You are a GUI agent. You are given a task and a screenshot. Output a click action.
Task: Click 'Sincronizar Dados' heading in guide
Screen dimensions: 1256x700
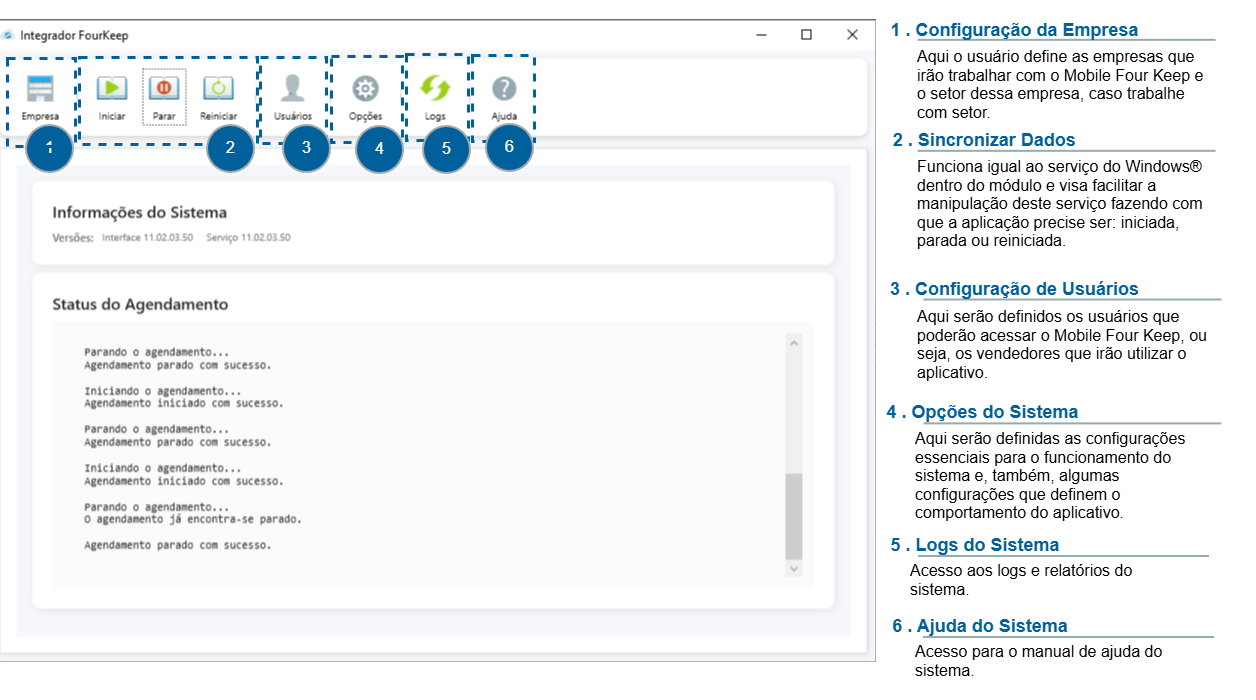tap(997, 140)
